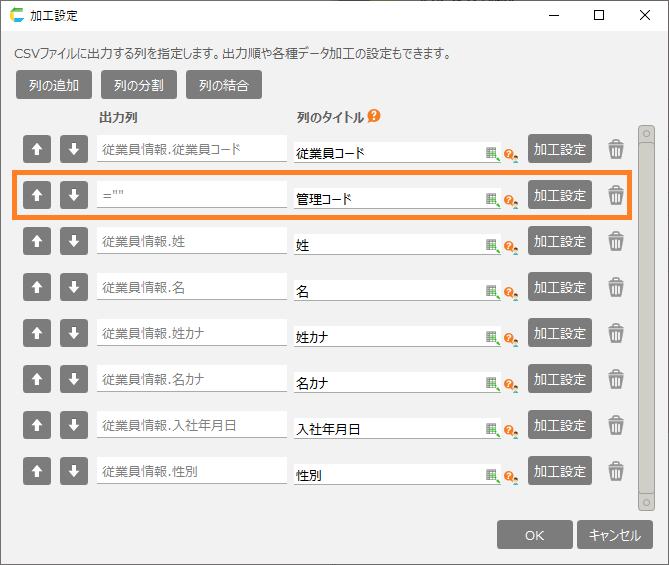
Task: Click the 管理コード column title field
Action: 388,199
